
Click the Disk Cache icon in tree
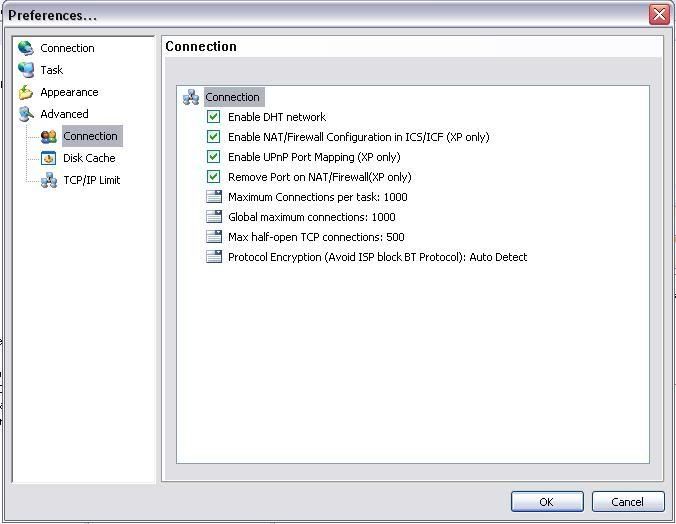pyautogui.click(x=49, y=158)
